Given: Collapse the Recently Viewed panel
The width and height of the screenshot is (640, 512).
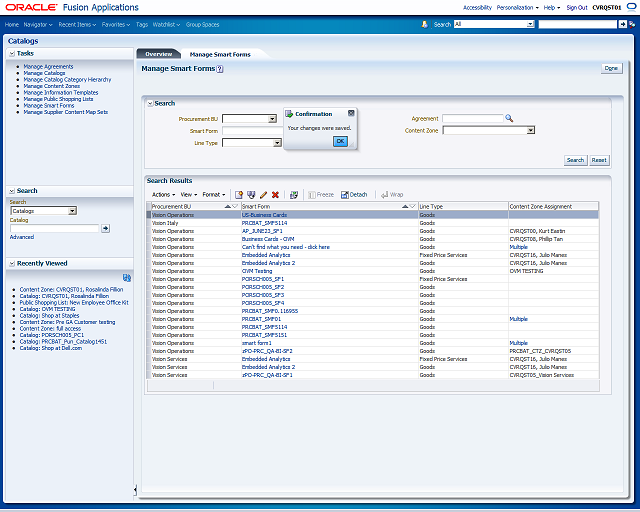Looking at the screenshot, I should pyautogui.click(x=12, y=263).
